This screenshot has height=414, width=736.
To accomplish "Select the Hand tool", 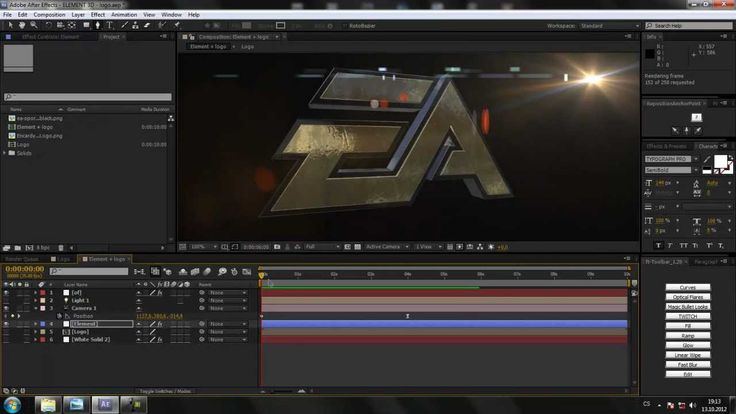I will [x=22, y=25].
